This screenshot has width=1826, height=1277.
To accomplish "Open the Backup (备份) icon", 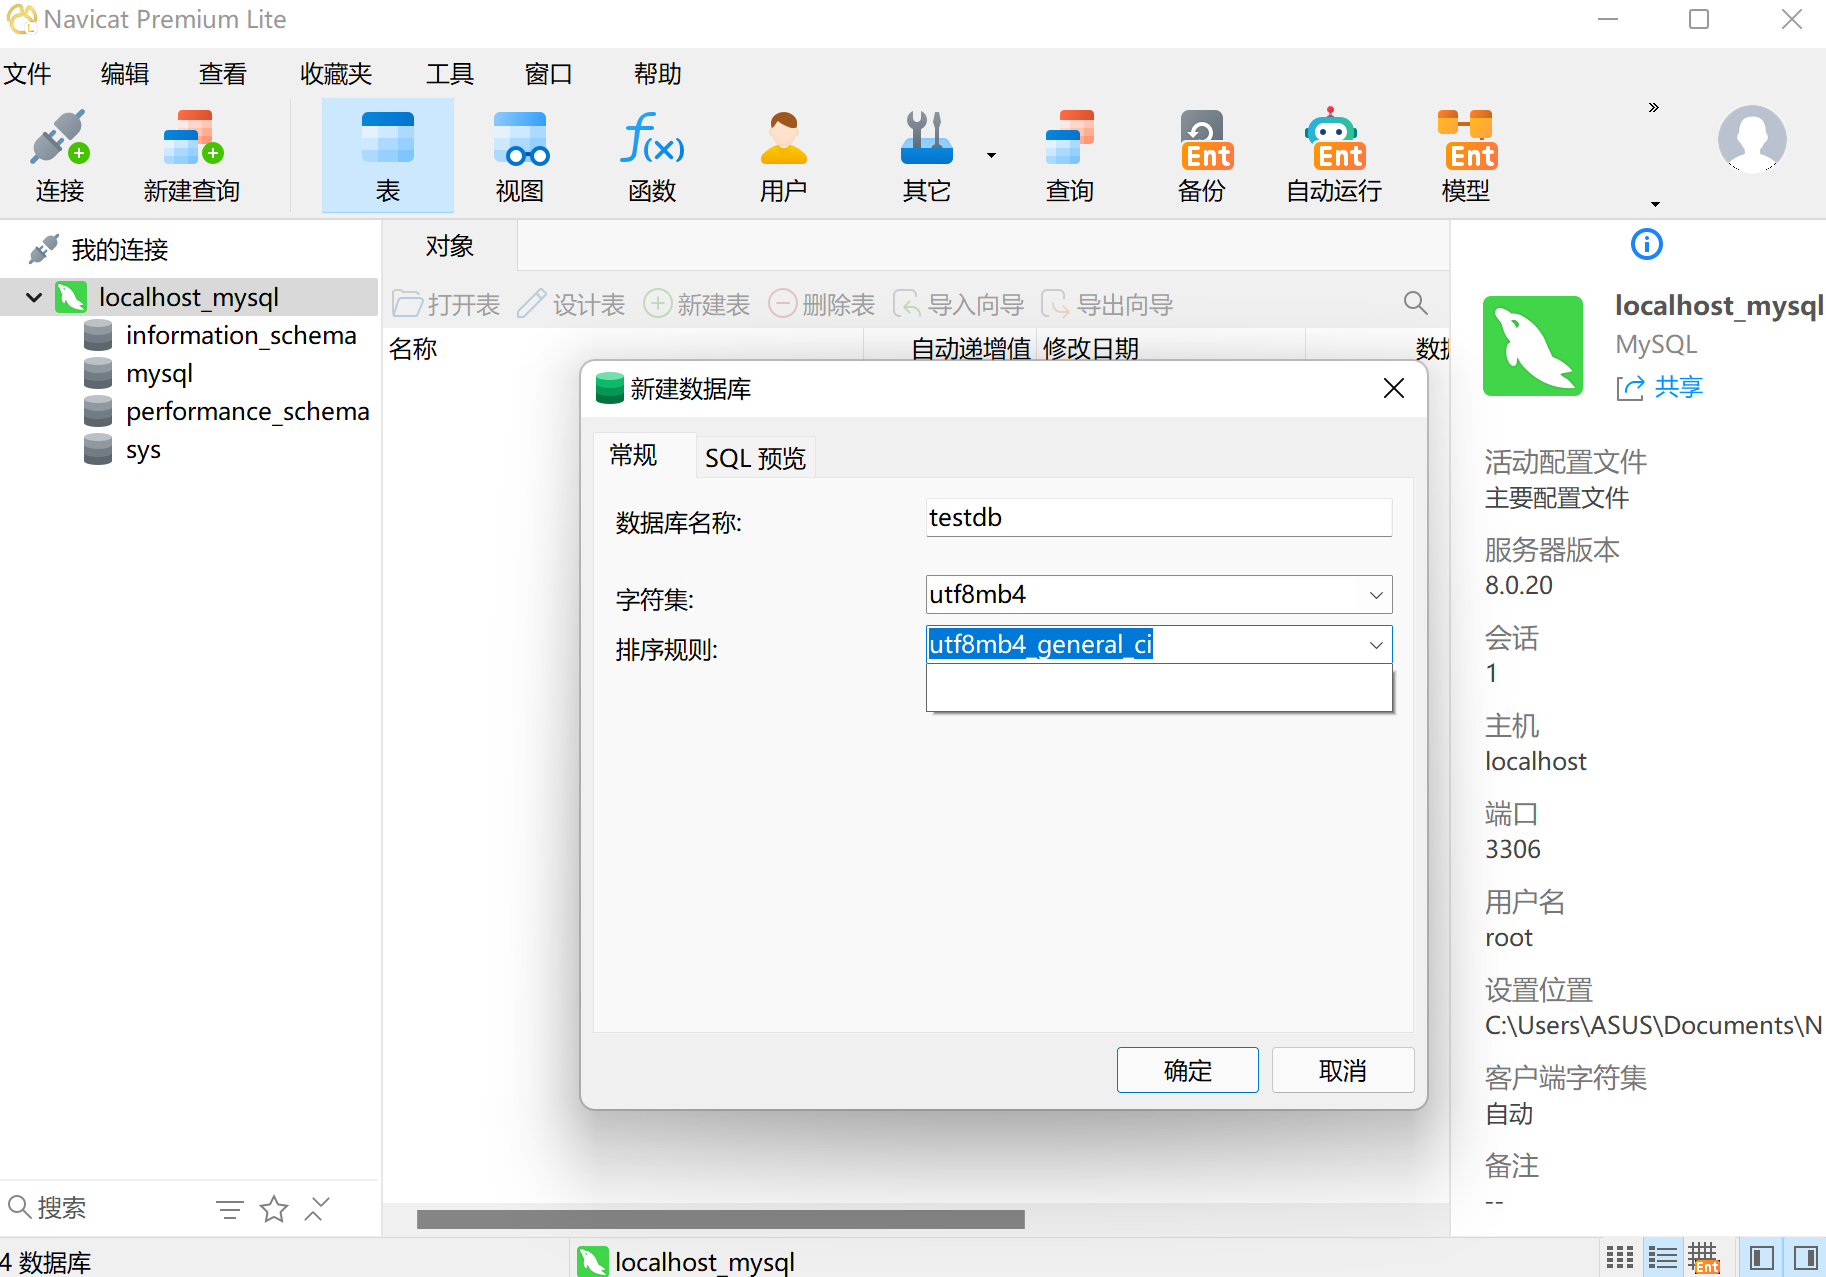I will [1203, 156].
